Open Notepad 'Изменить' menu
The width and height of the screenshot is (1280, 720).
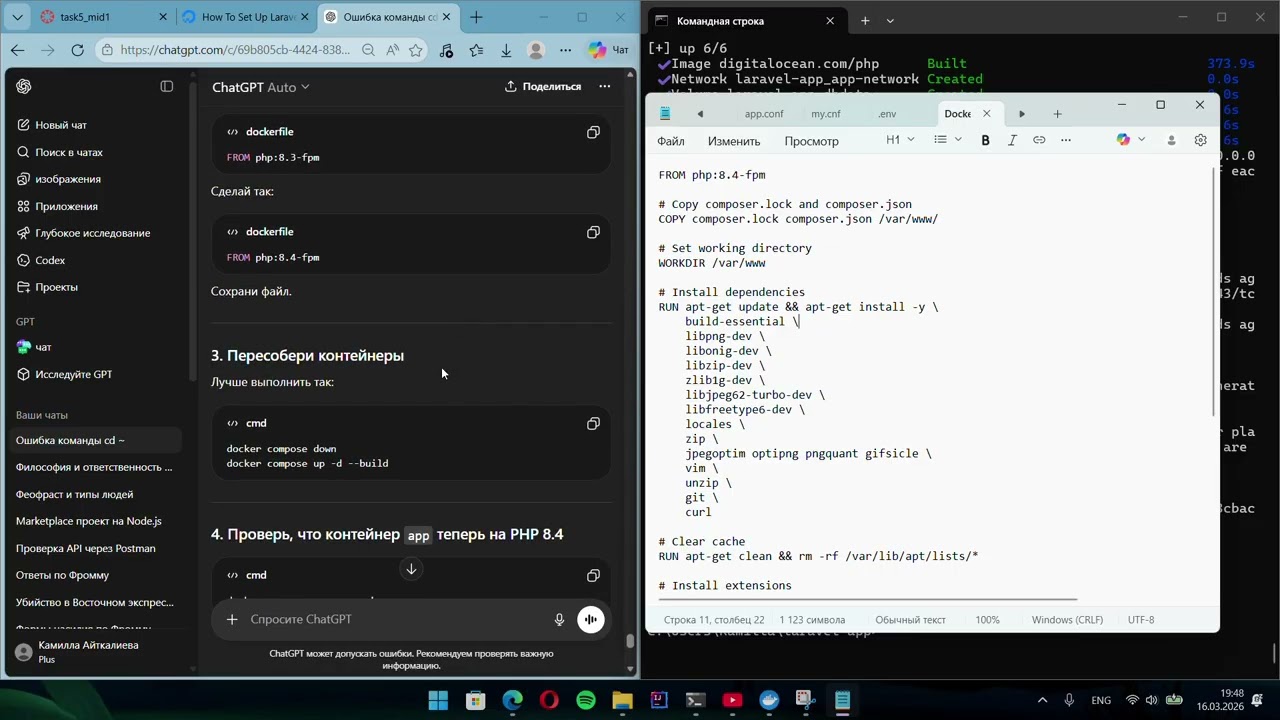(x=734, y=141)
